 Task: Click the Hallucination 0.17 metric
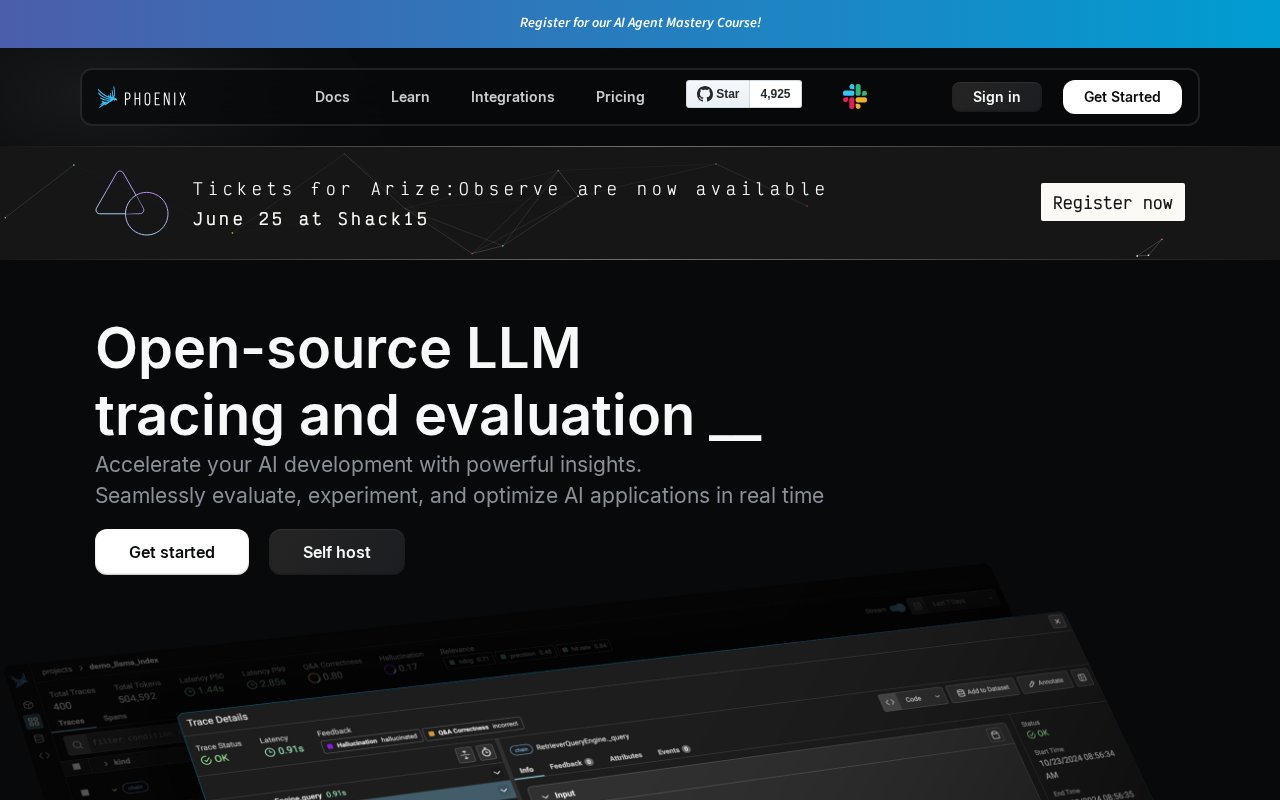point(401,667)
